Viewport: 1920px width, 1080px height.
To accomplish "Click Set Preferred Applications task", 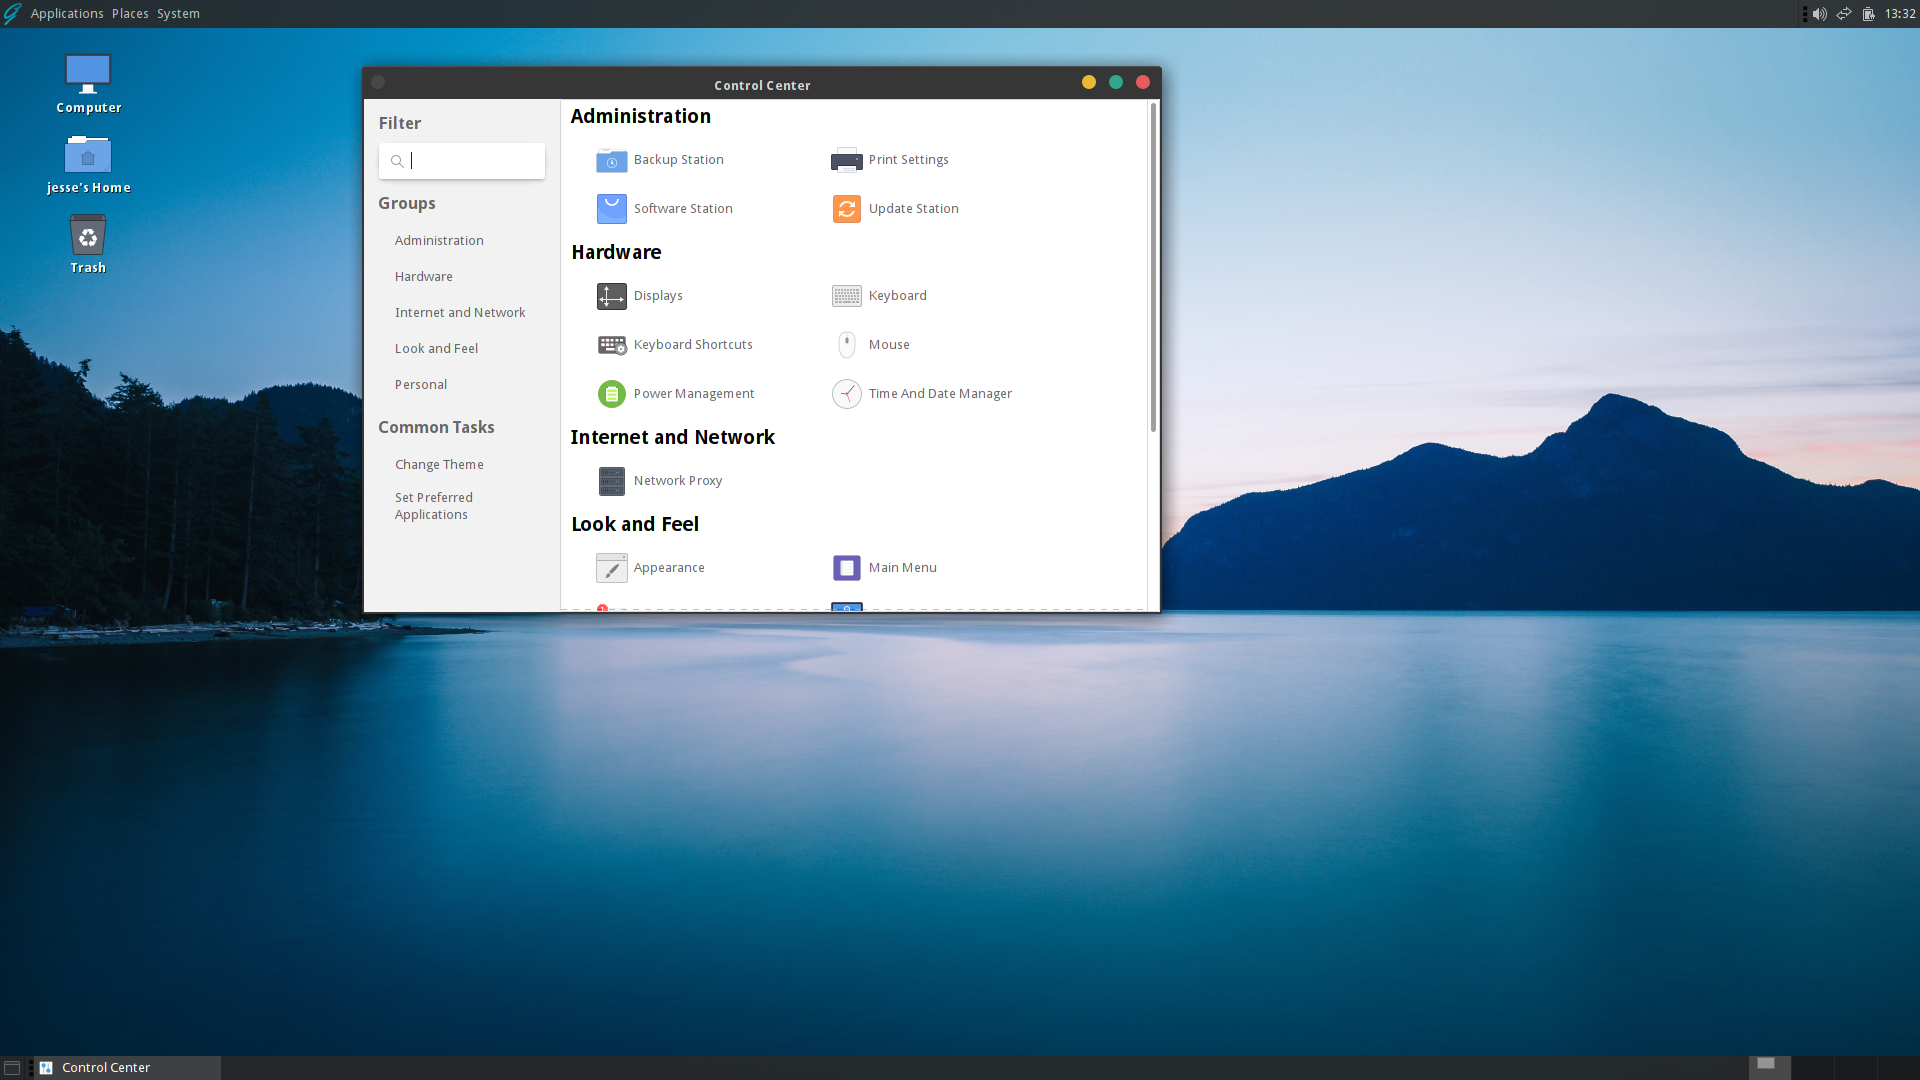I will [x=434, y=506].
